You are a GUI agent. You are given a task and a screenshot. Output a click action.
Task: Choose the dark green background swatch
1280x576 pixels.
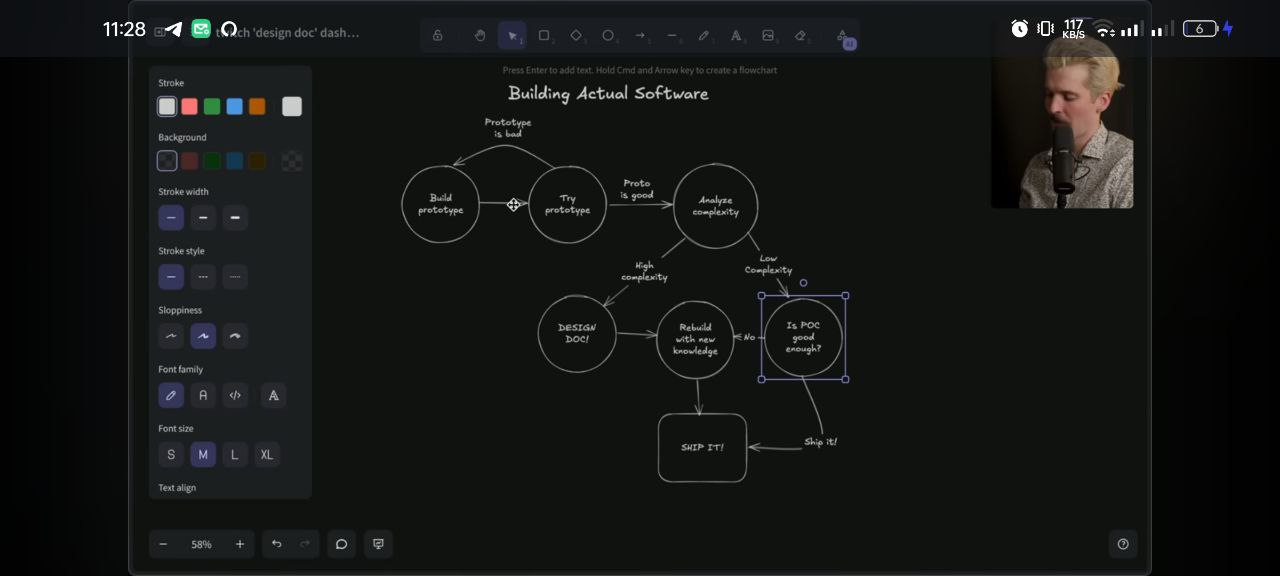coord(212,160)
